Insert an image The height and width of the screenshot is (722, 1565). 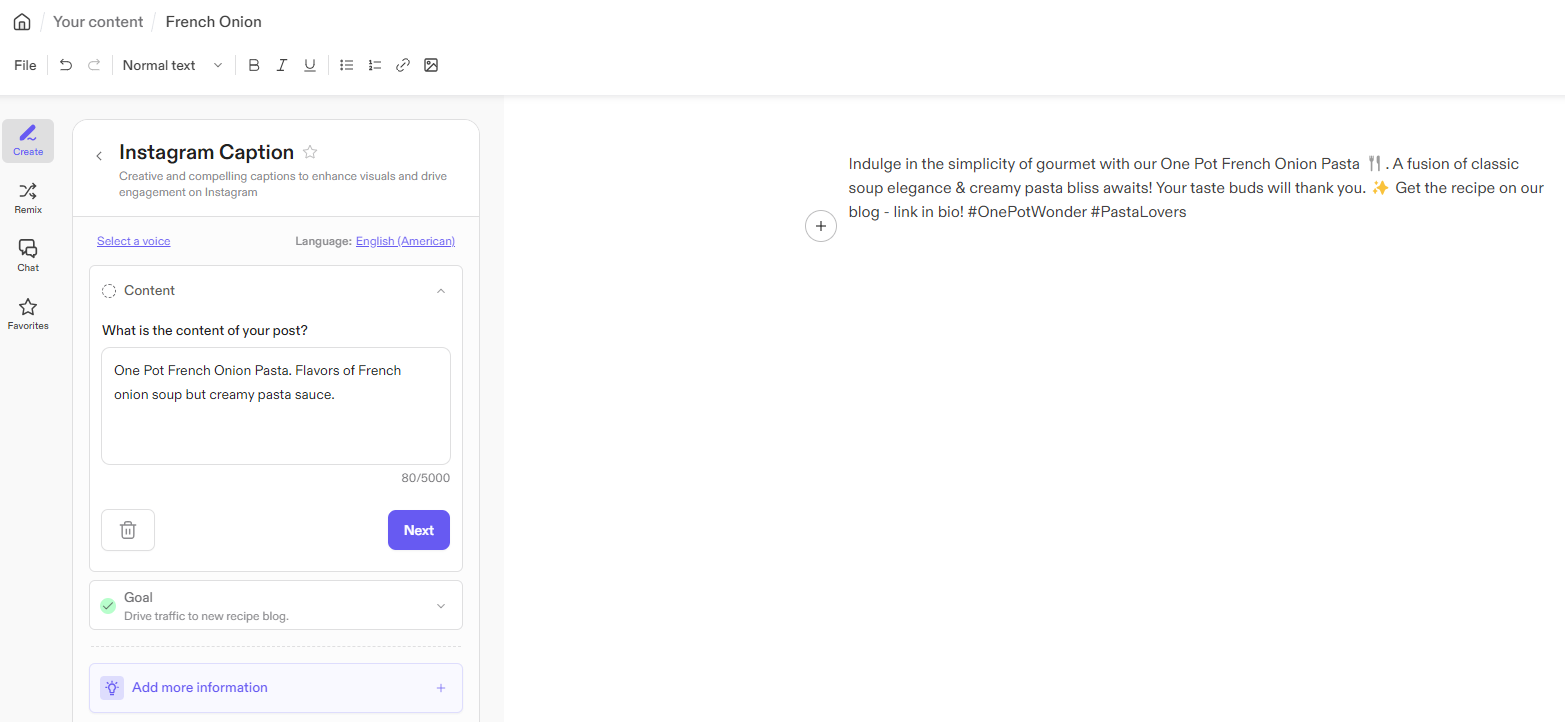[431, 65]
